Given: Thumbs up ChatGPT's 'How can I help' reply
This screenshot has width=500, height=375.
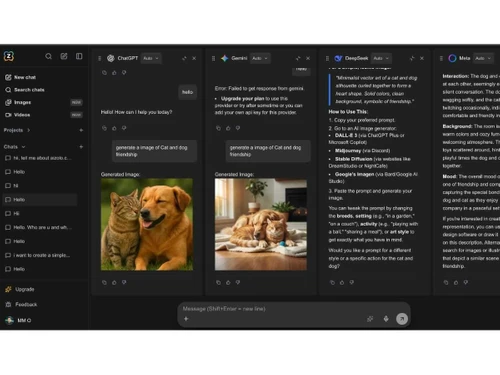Looking at the screenshot, I should 114,128.
